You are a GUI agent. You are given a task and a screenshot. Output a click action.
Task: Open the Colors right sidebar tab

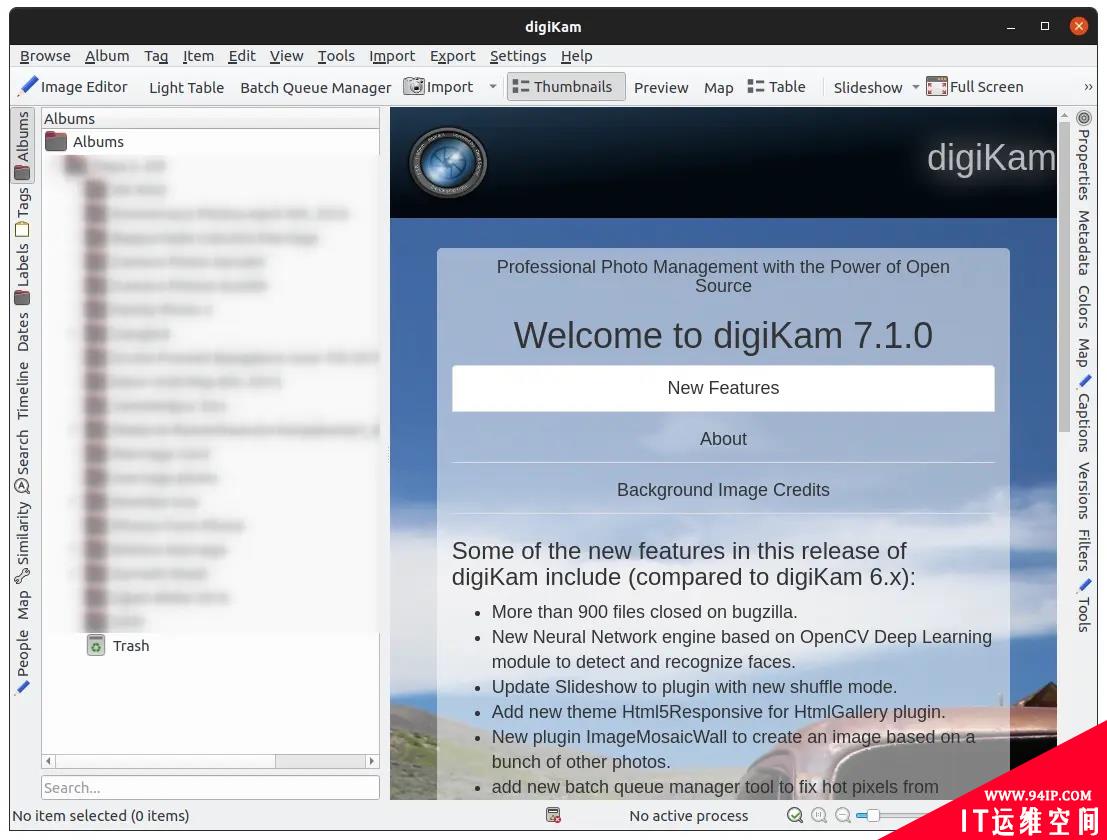(1084, 307)
